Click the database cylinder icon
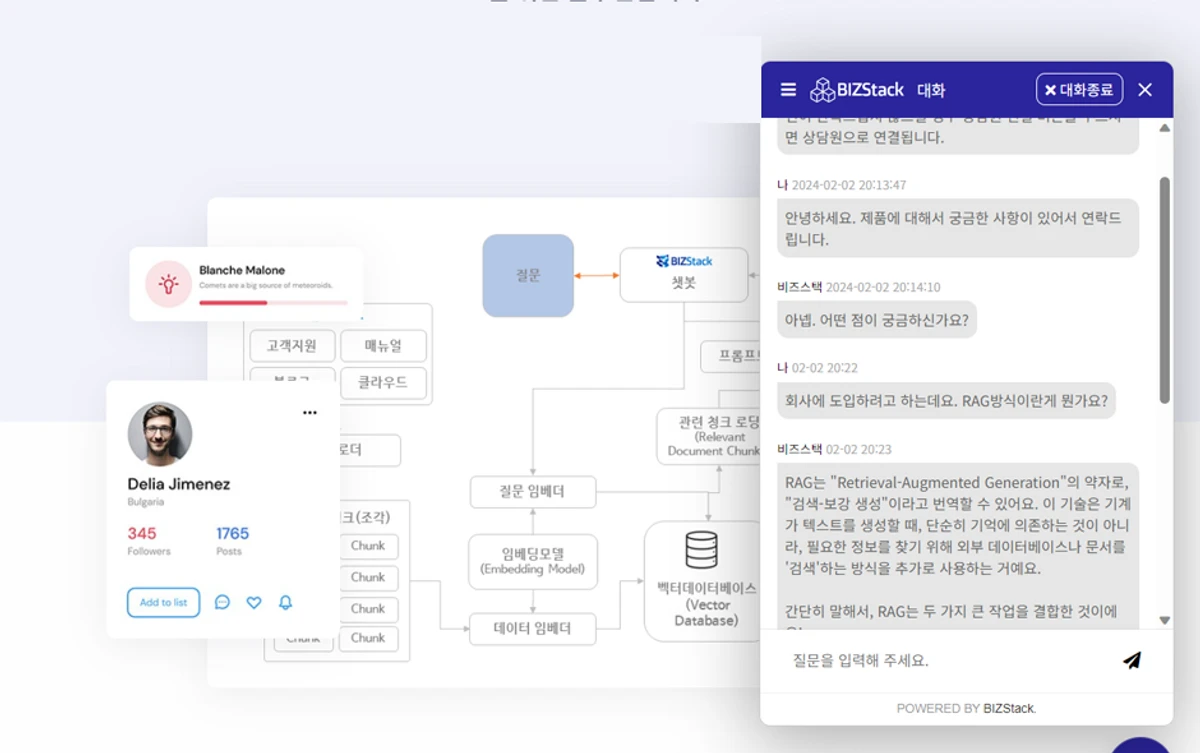Viewport: 1200px width, 753px height. (701, 551)
